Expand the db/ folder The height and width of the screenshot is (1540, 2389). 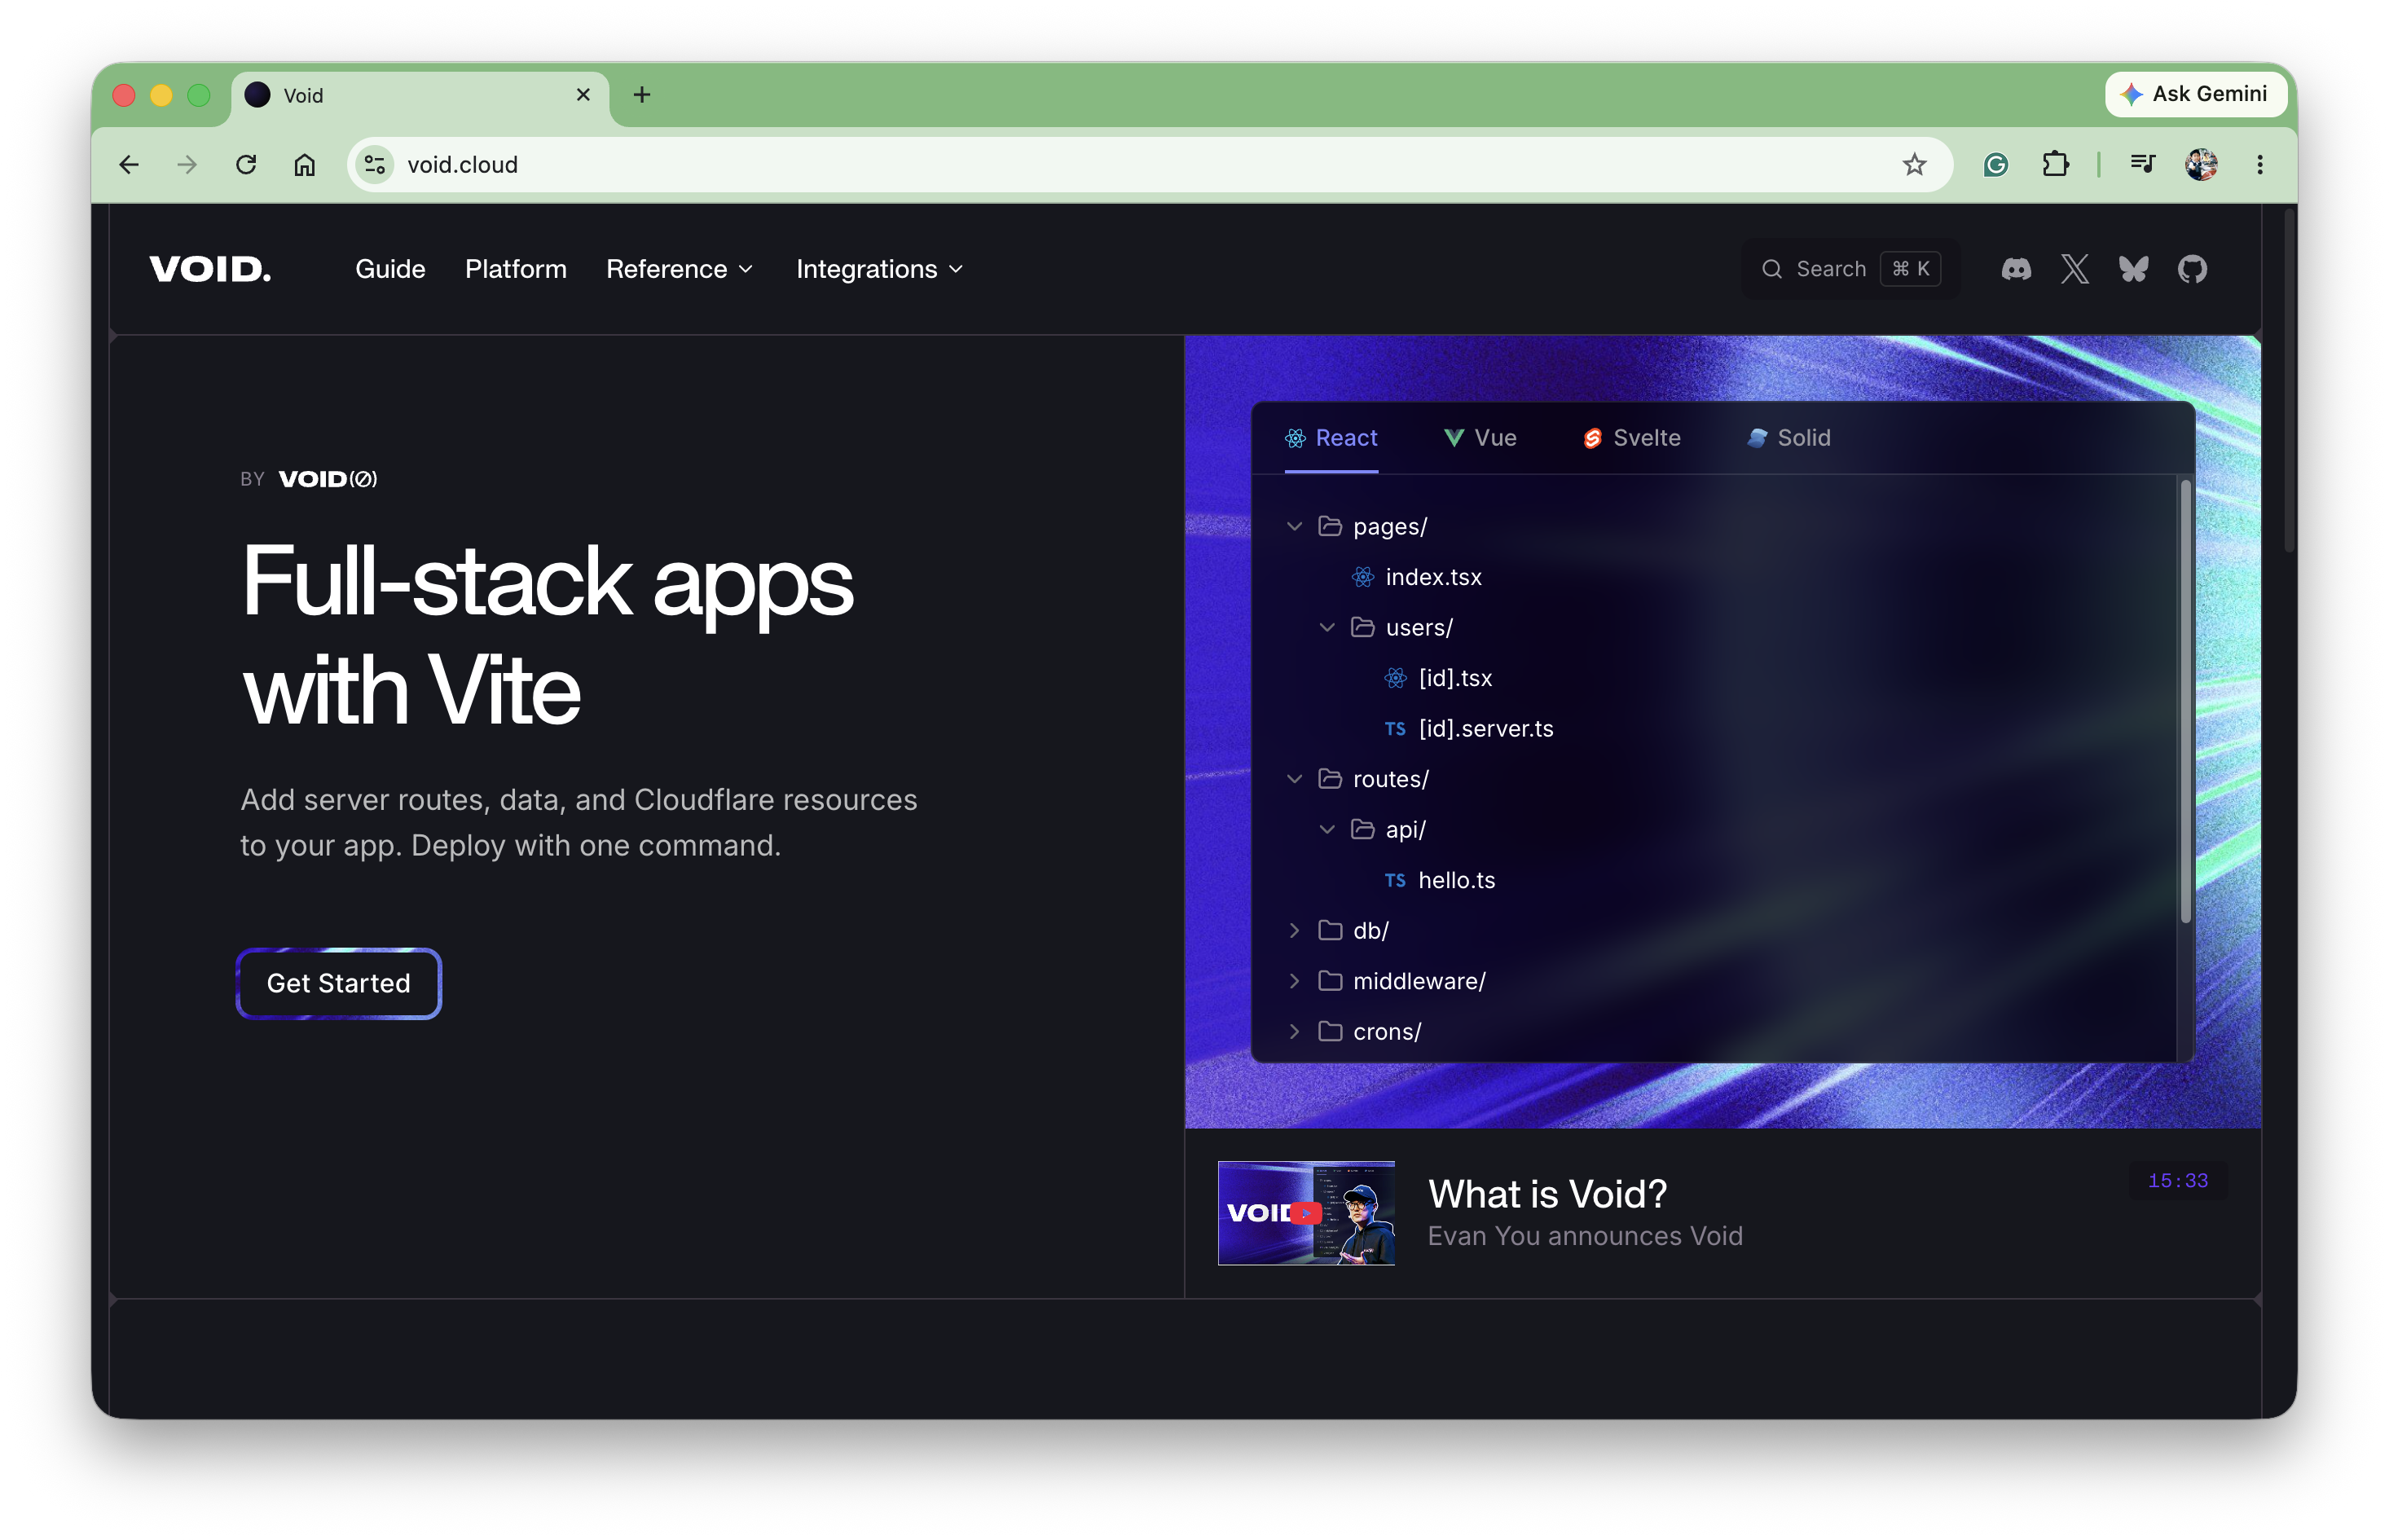coord(1294,931)
